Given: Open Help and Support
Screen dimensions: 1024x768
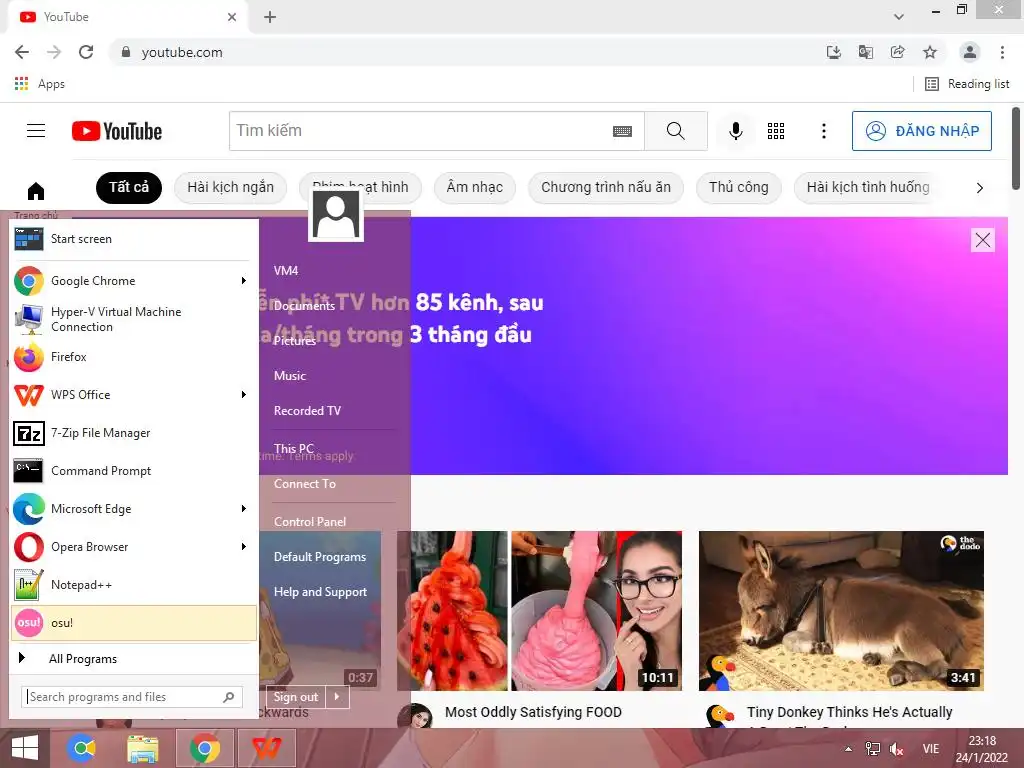Looking at the screenshot, I should tap(320, 592).
